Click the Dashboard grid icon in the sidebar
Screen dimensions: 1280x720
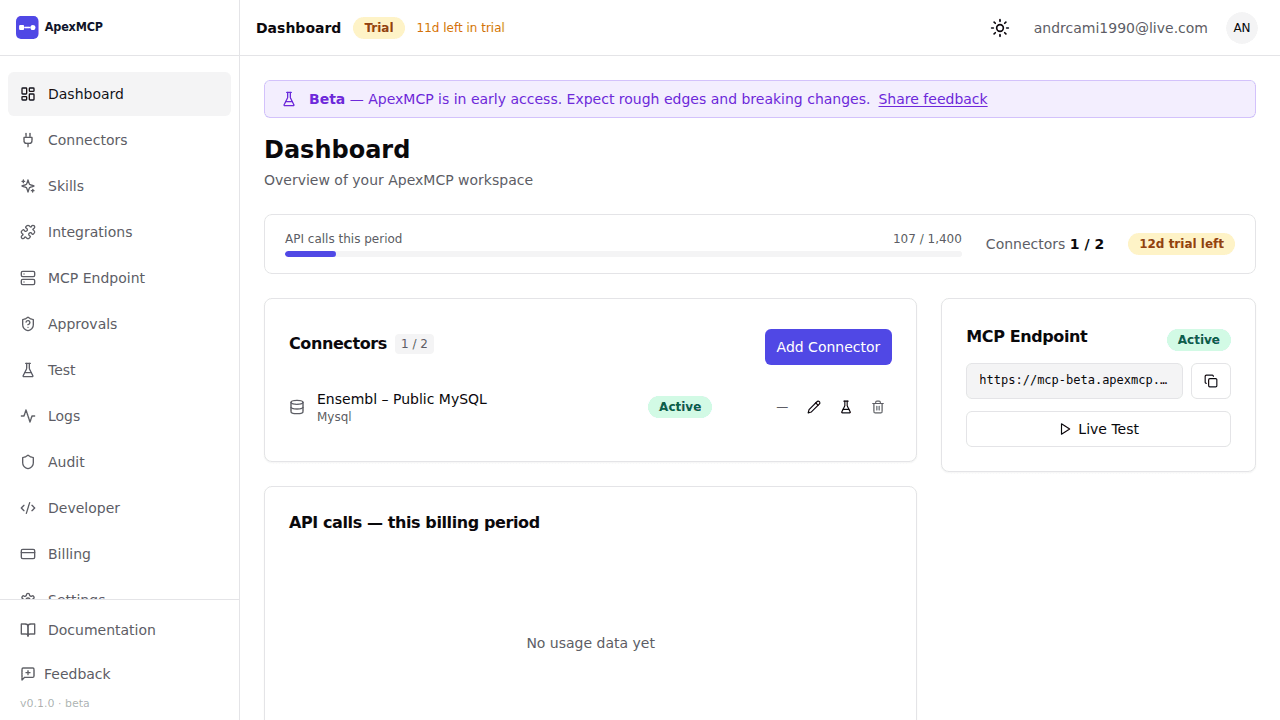[28, 94]
